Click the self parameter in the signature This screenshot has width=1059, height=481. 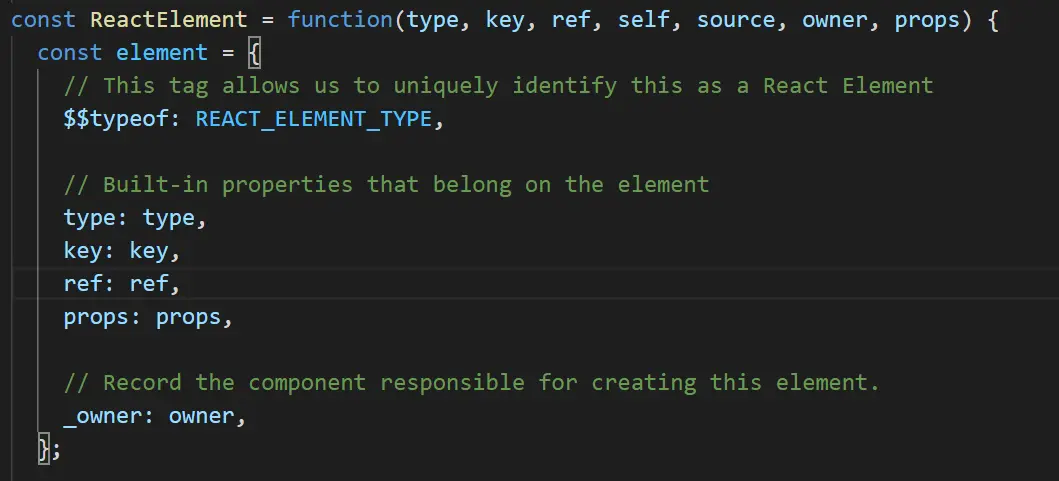[x=639, y=20]
